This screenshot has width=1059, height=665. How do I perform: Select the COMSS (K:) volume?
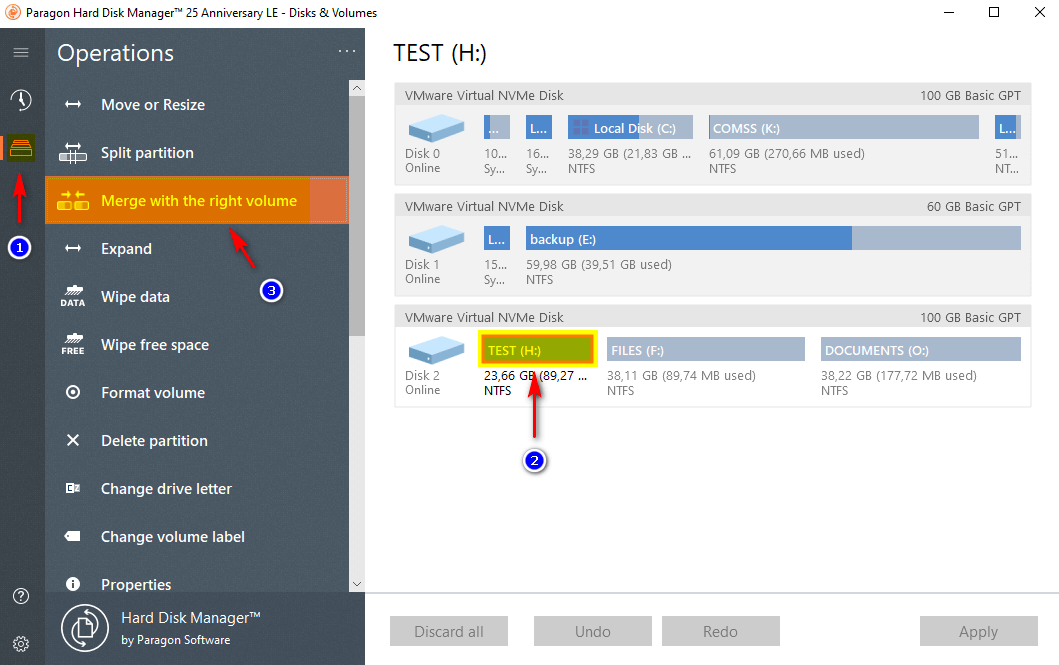844,128
